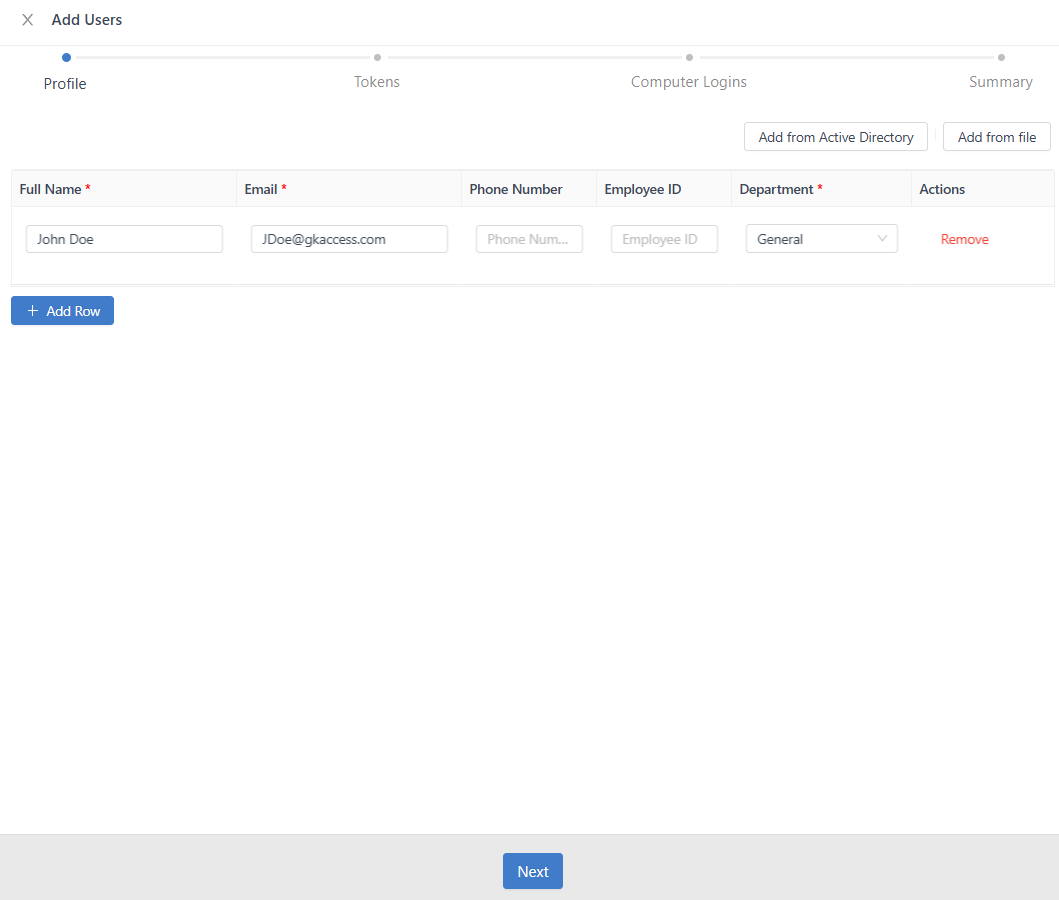
Task: Click the Department dropdown chevron arrow
Action: coord(882,239)
